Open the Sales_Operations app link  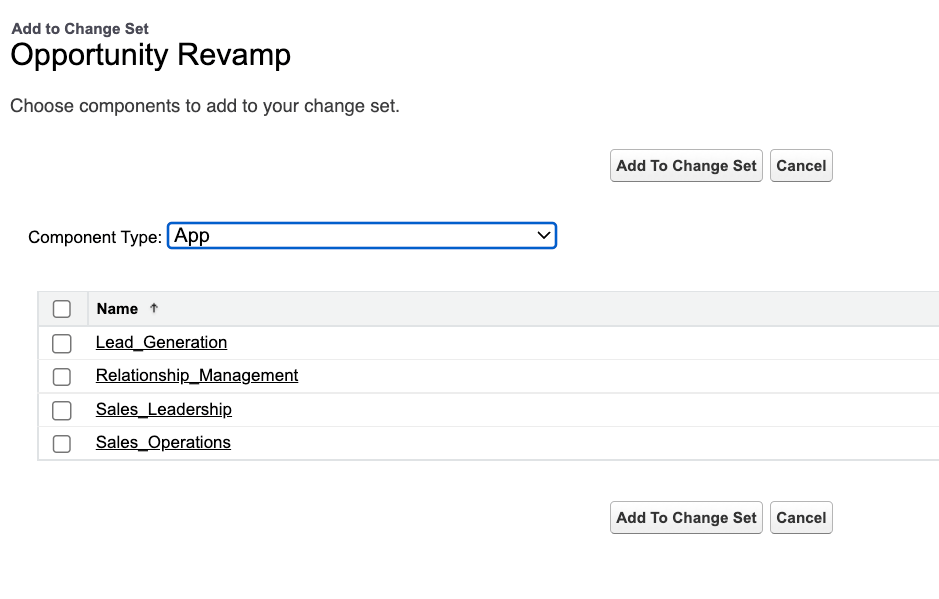(x=163, y=442)
